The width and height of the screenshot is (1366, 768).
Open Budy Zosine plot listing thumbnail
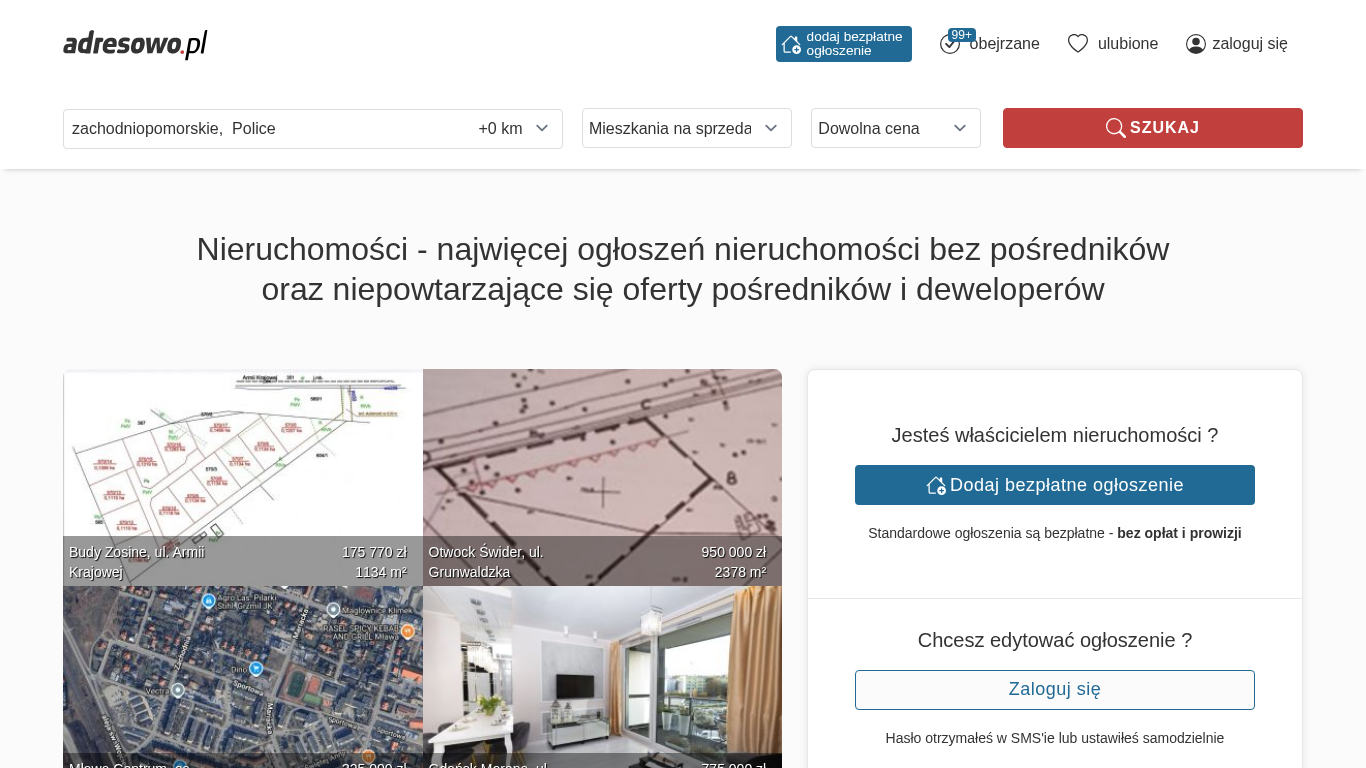pos(243,470)
